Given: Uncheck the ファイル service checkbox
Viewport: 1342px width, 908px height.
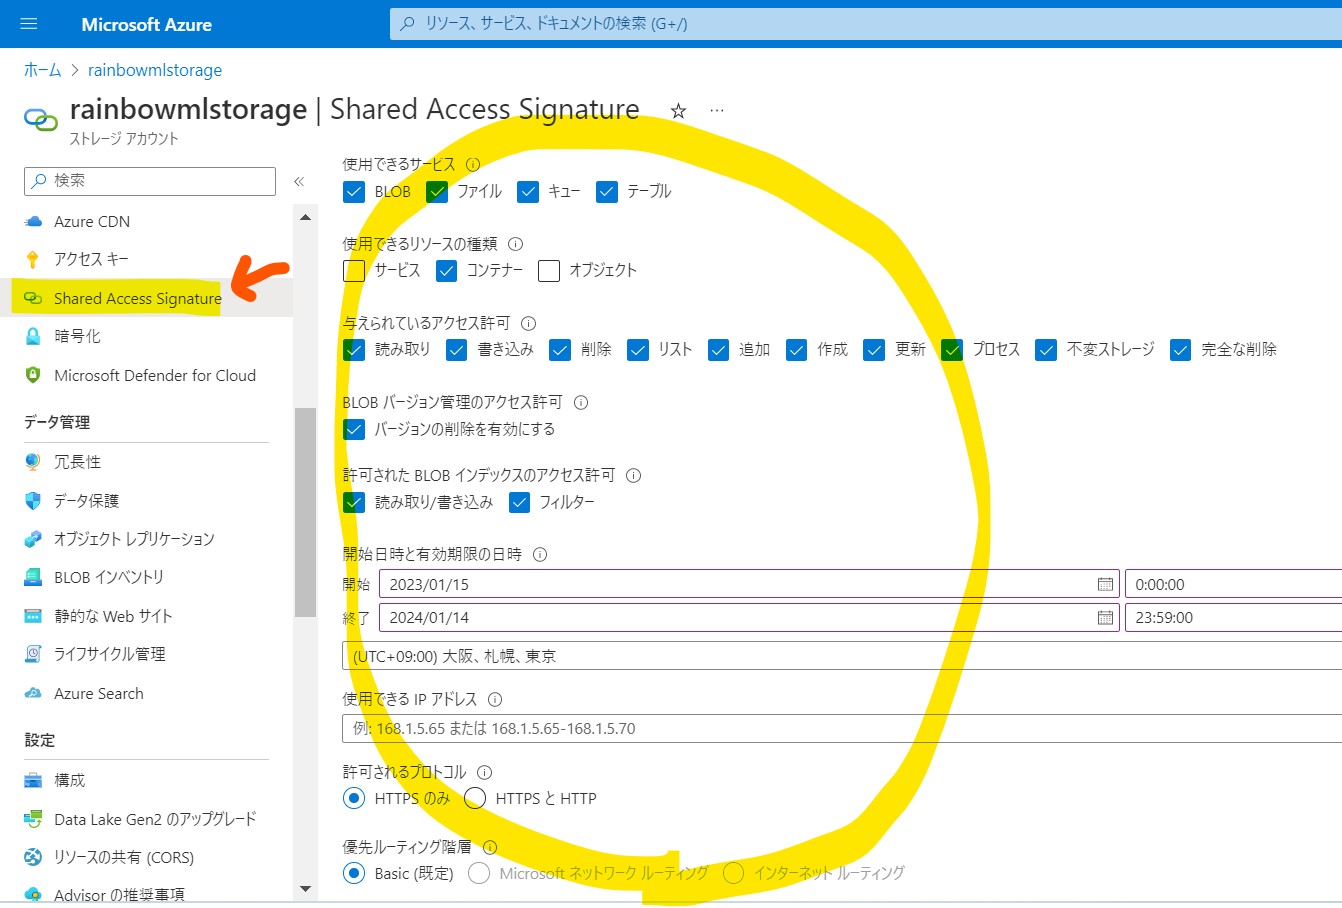Looking at the screenshot, I should tap(436, 192).
